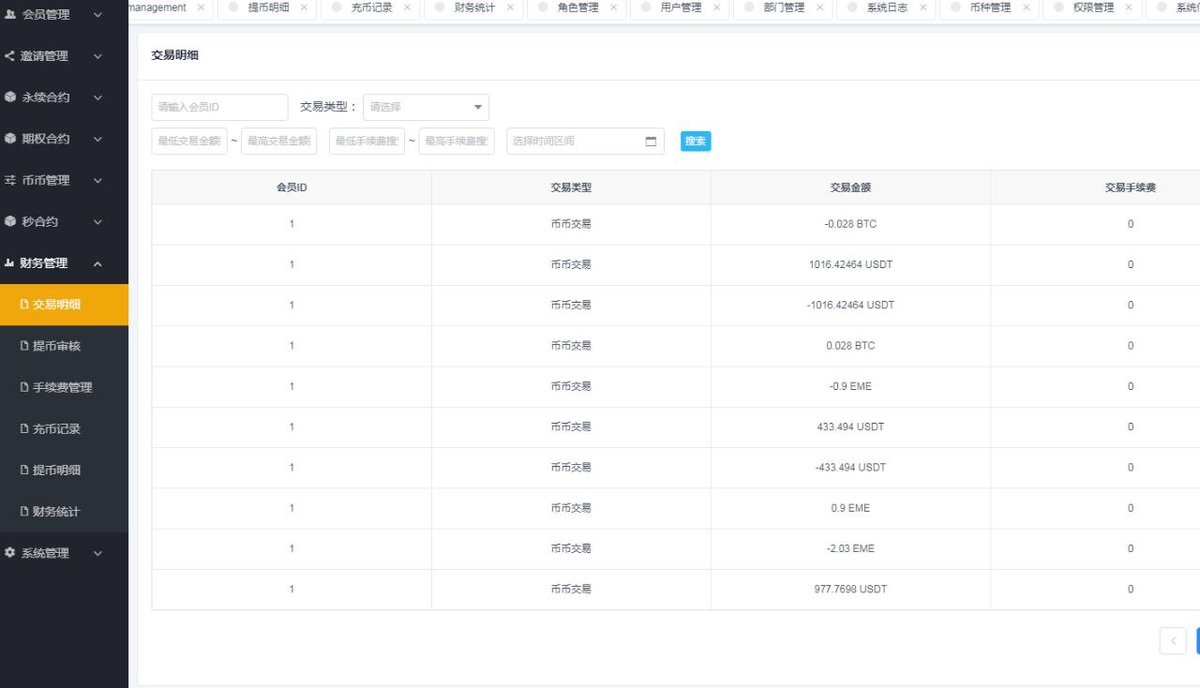The height and width of the screenshot is (688, 1200).
Task: Open 提币明细 in the sidebar
Action: point(64,470)
